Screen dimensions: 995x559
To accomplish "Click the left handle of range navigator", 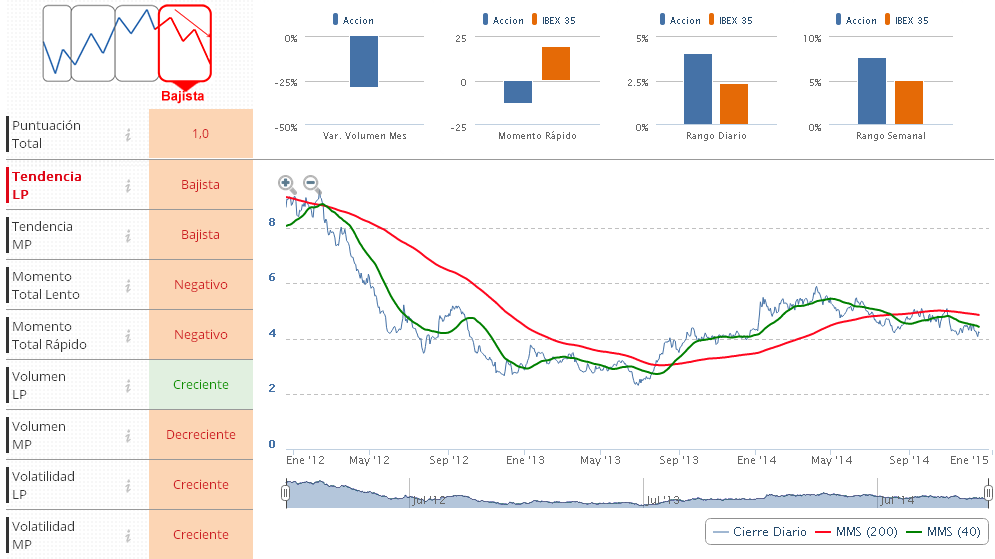I will 286,492.
